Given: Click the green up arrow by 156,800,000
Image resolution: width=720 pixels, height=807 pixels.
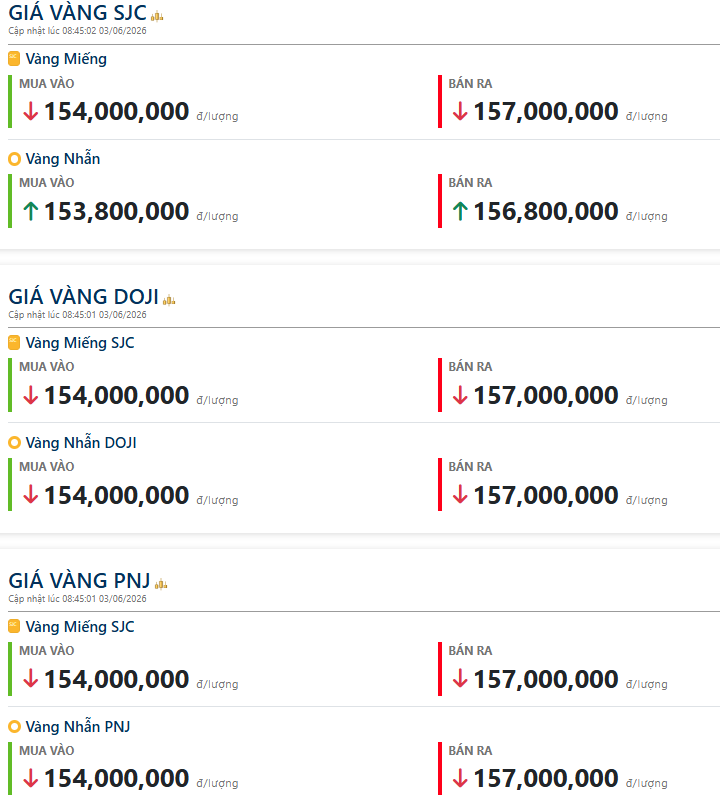Looking at the screenshot, I should point(460,212).
